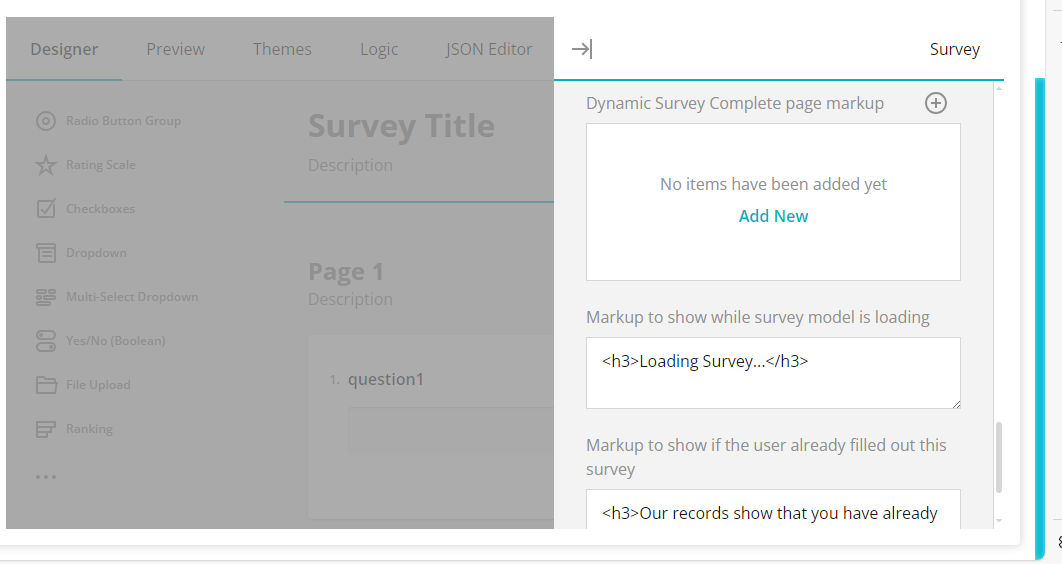
Task: Collapse the property panel with arrow icon
Action: (x=581, y=49)
